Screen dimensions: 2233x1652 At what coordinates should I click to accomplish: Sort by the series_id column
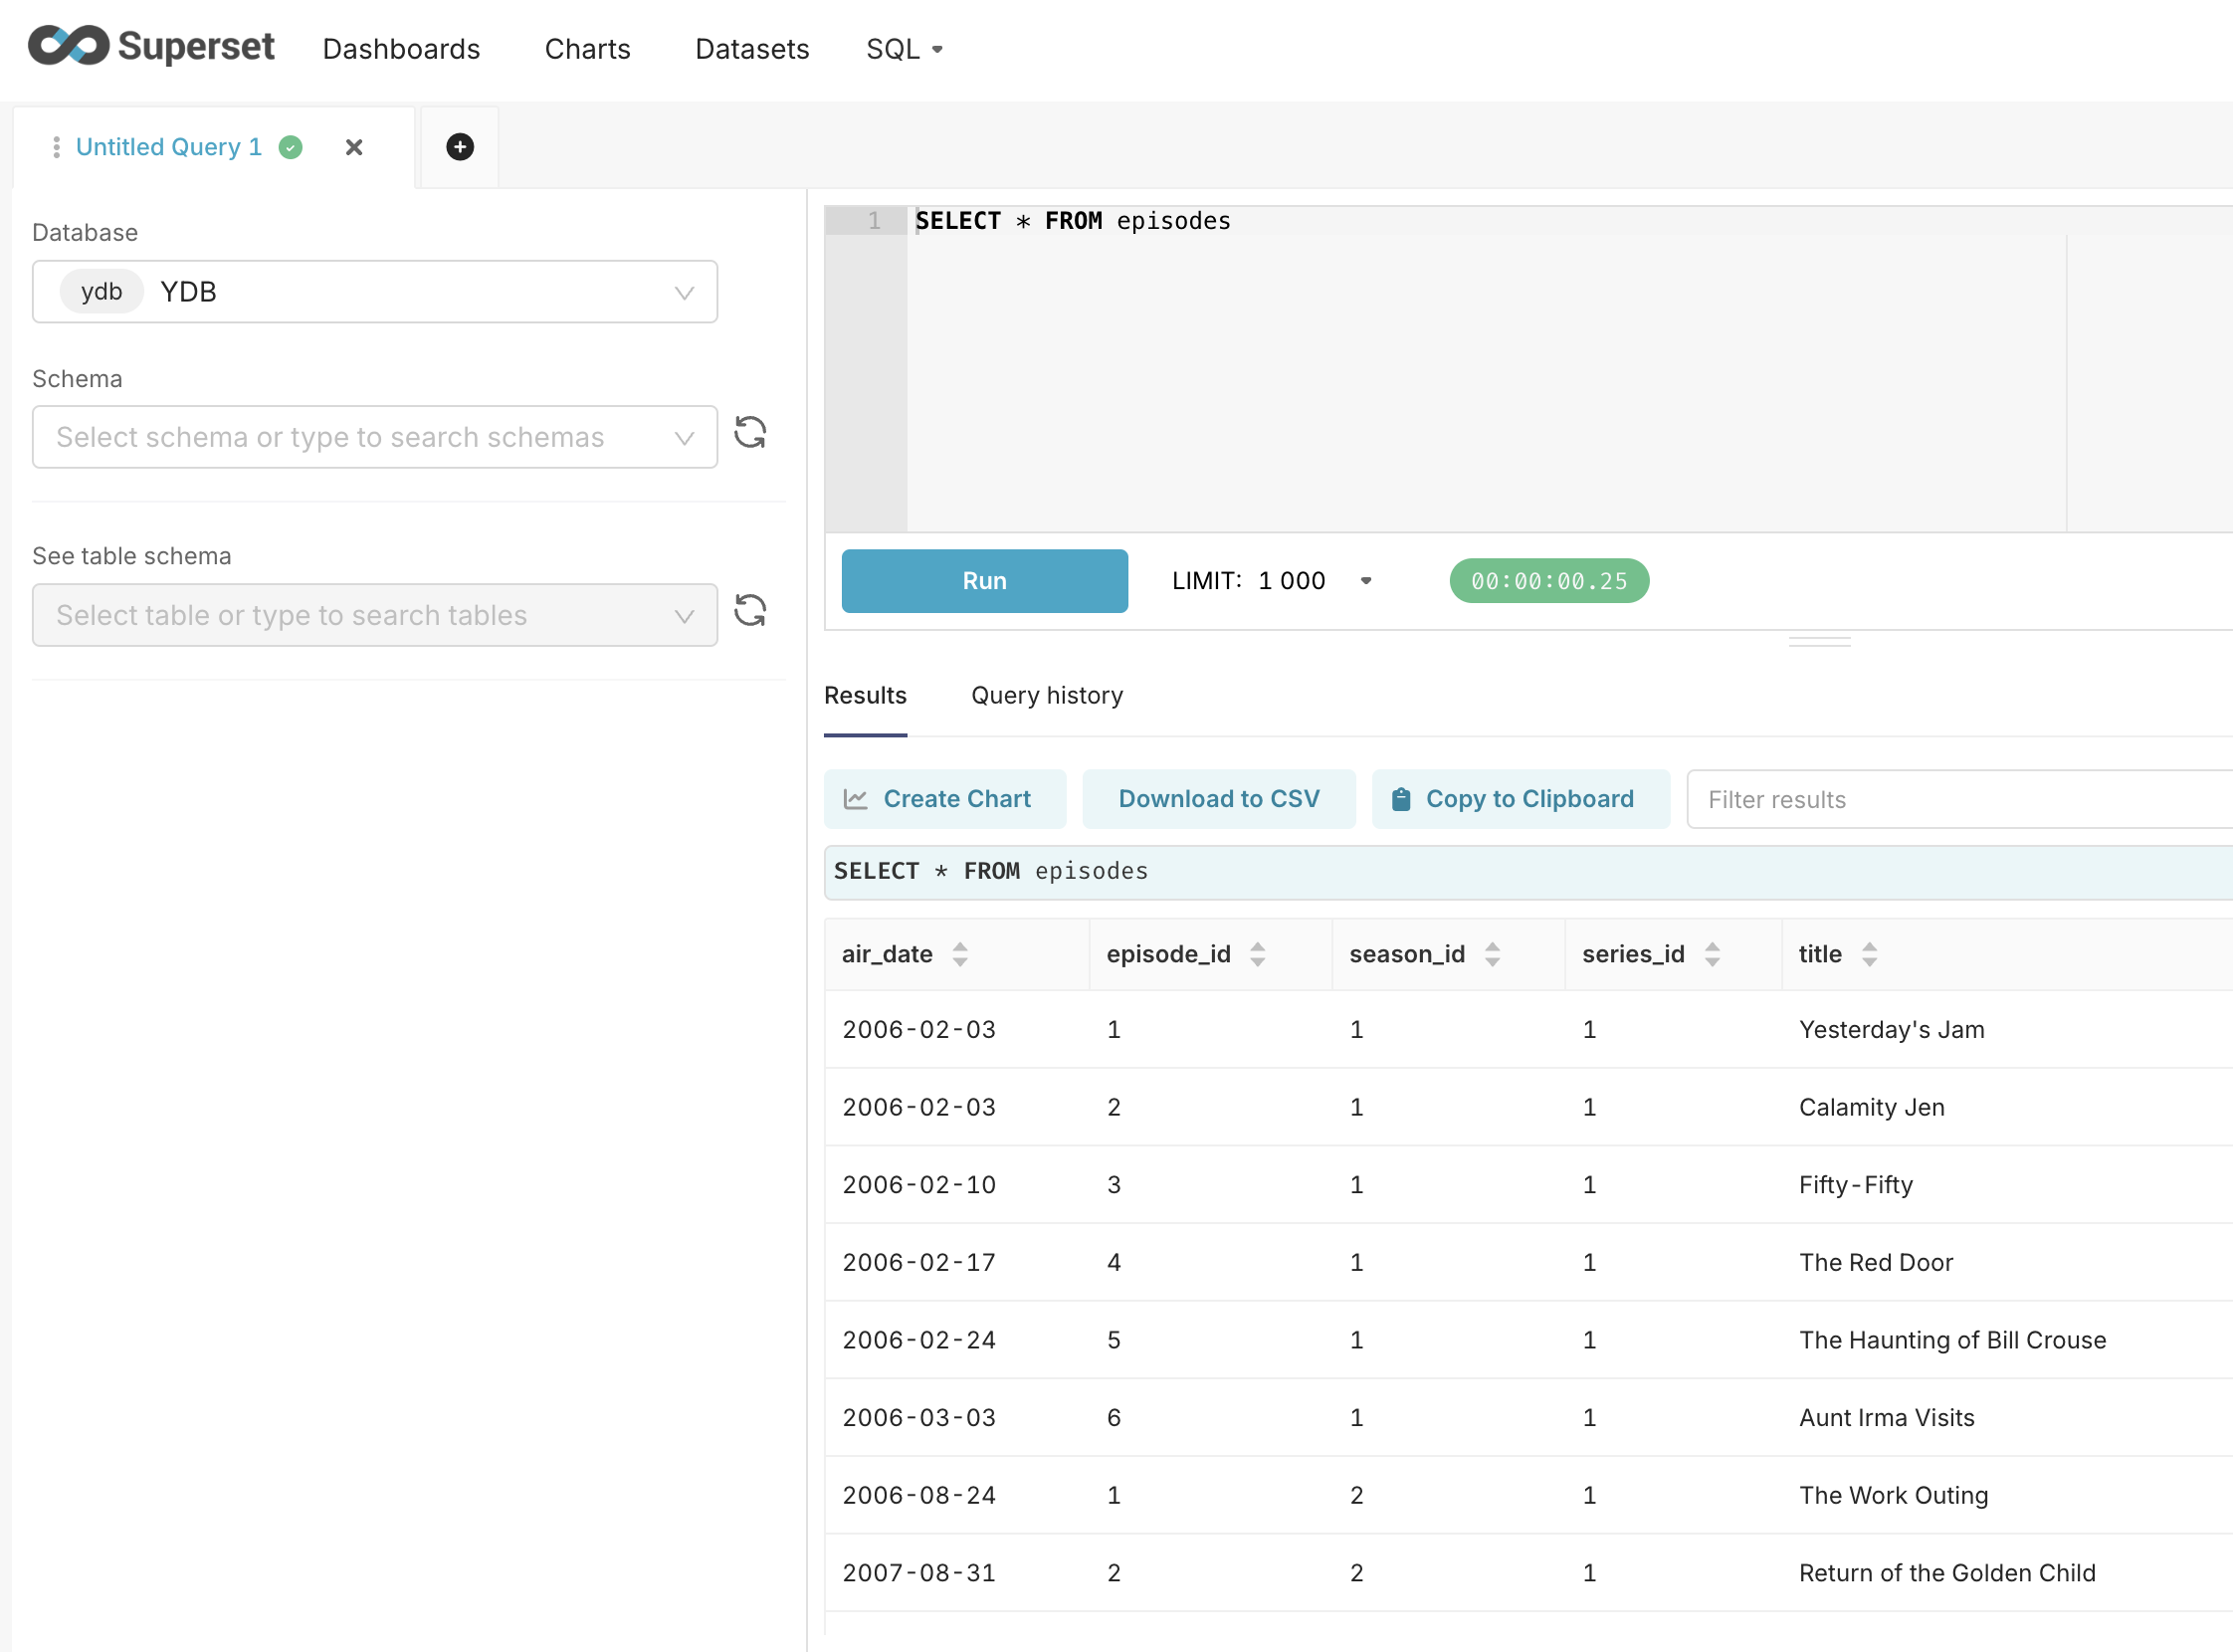pos(1712,954)
